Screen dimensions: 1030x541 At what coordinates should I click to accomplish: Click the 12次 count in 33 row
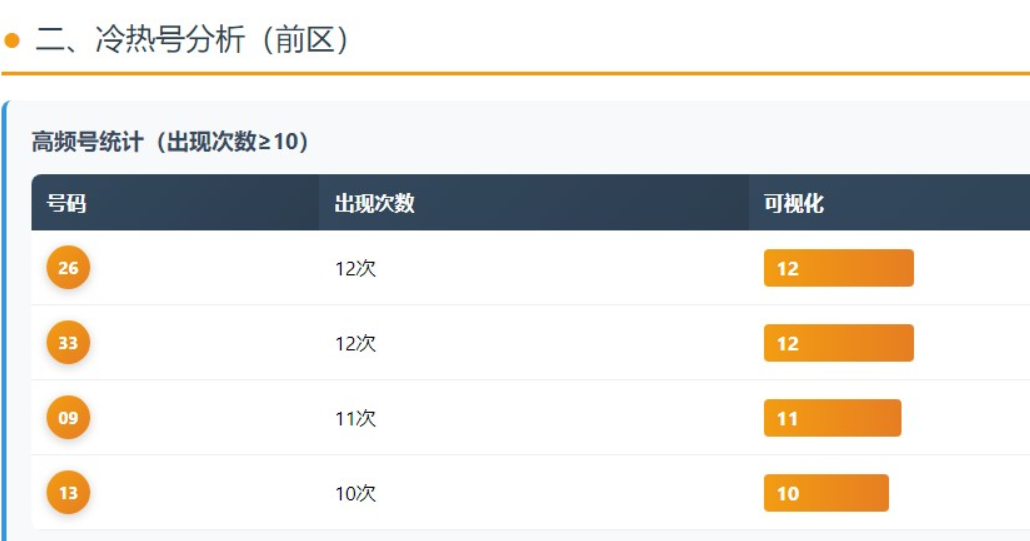(355, 343)
